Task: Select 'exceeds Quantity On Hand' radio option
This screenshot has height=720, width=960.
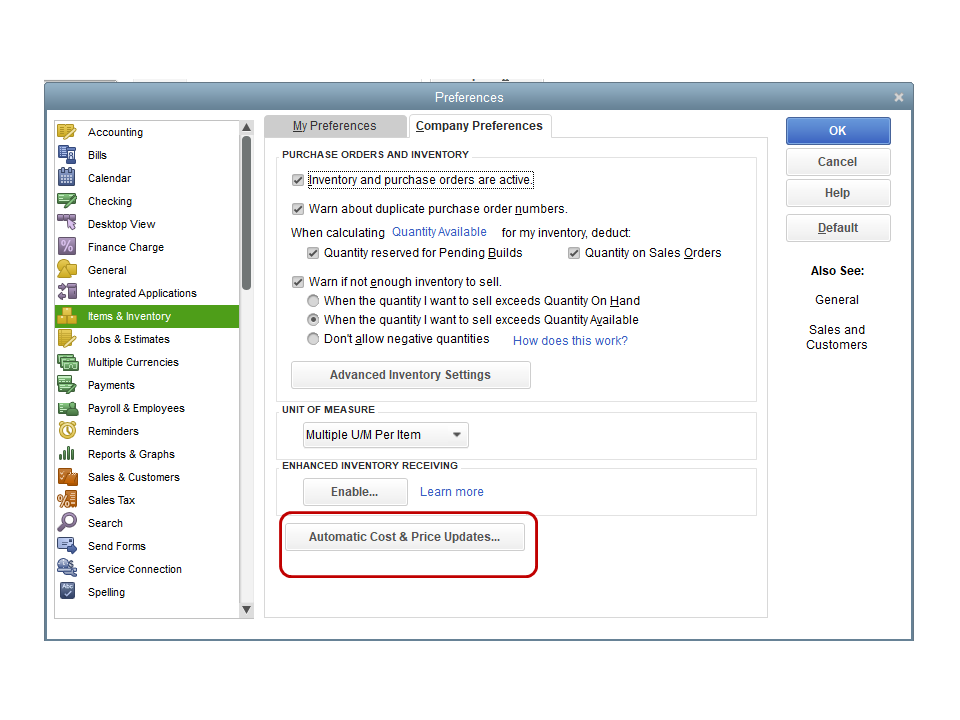Action: (313, 301)
